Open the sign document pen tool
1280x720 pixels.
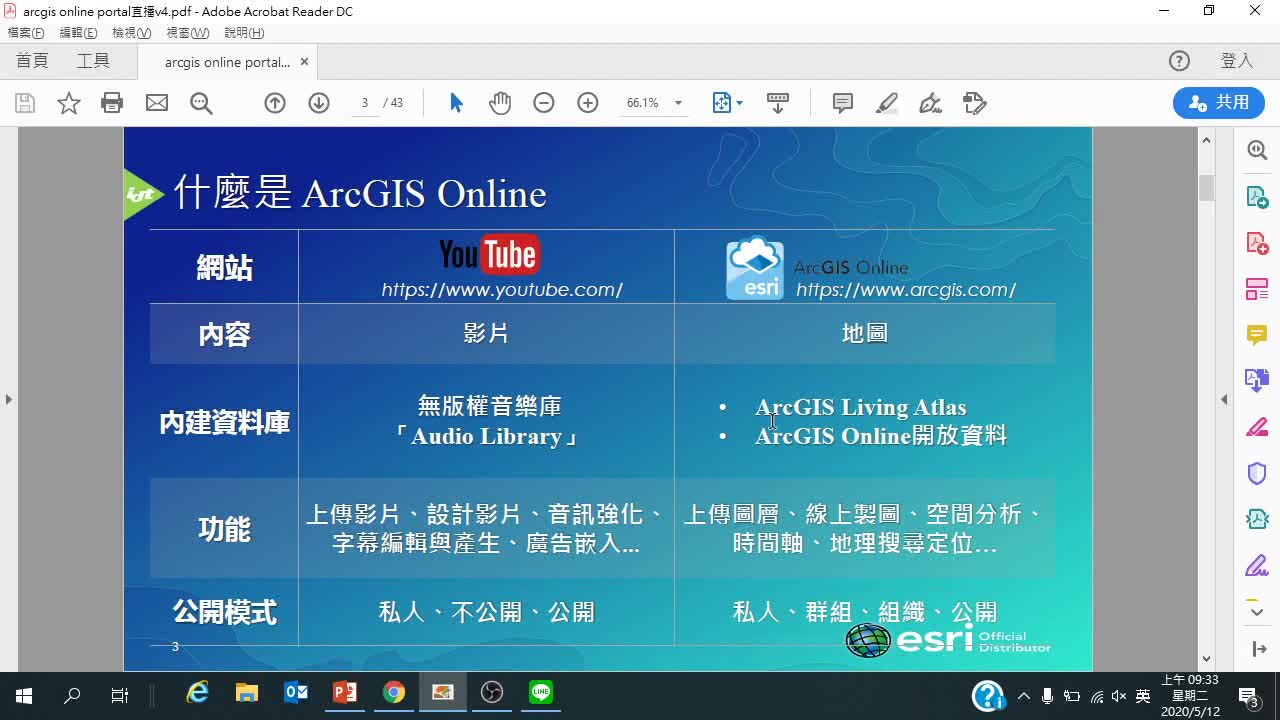(930, 103)
